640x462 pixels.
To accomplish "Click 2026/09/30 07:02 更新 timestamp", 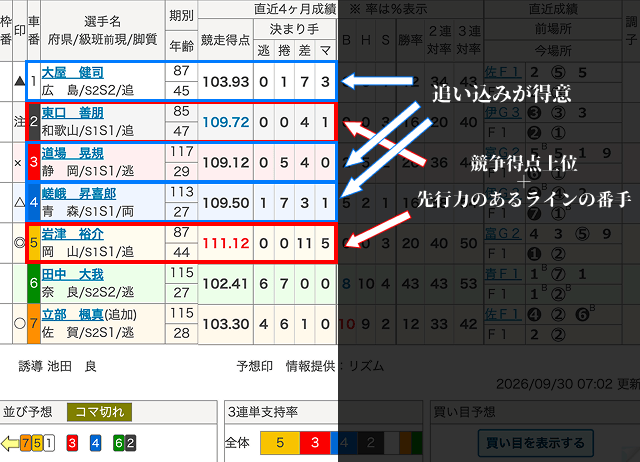I will point(568,384).
